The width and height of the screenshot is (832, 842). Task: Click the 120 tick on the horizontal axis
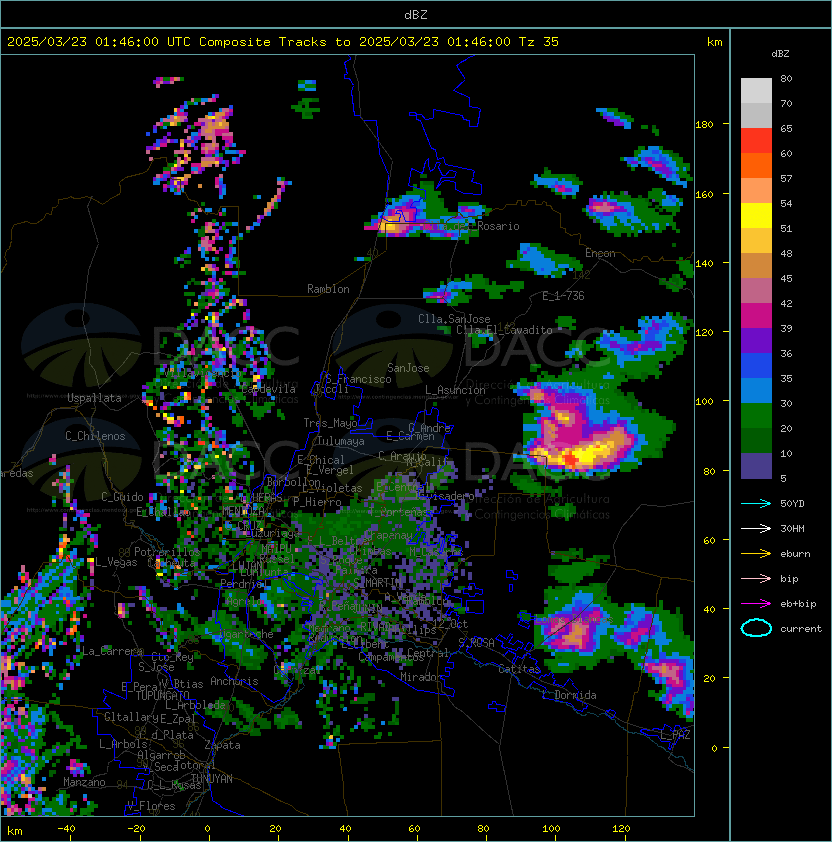tap(621, 829)
